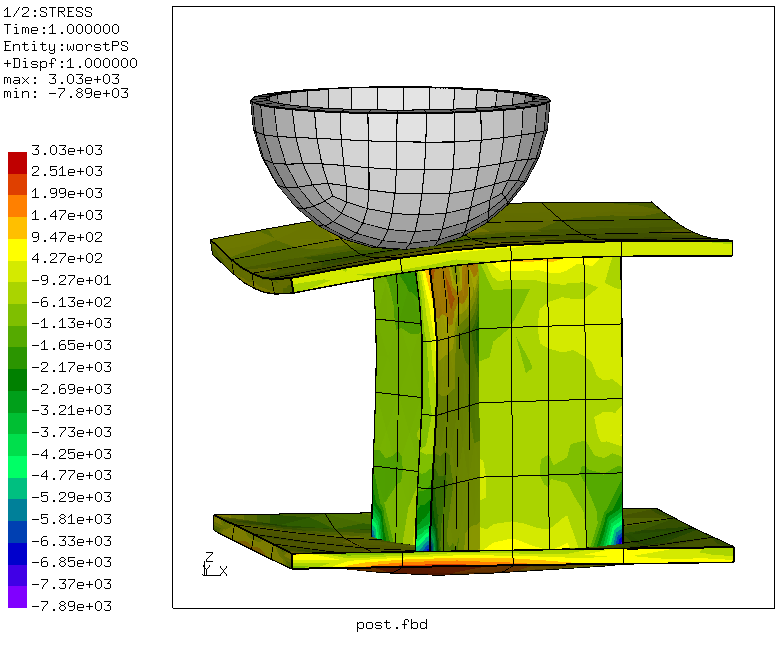Viewport: 784px width, 672px height.
Task: Click the orange swatch beside 1.47e+03
Action: pos(17,206)
